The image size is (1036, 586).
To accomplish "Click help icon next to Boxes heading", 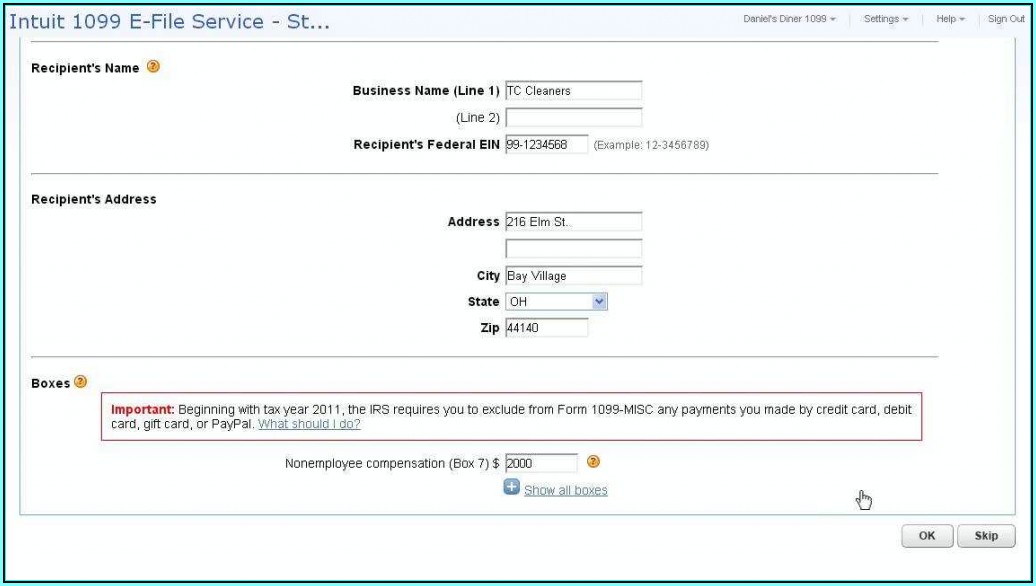I will [x=80, y=382].
